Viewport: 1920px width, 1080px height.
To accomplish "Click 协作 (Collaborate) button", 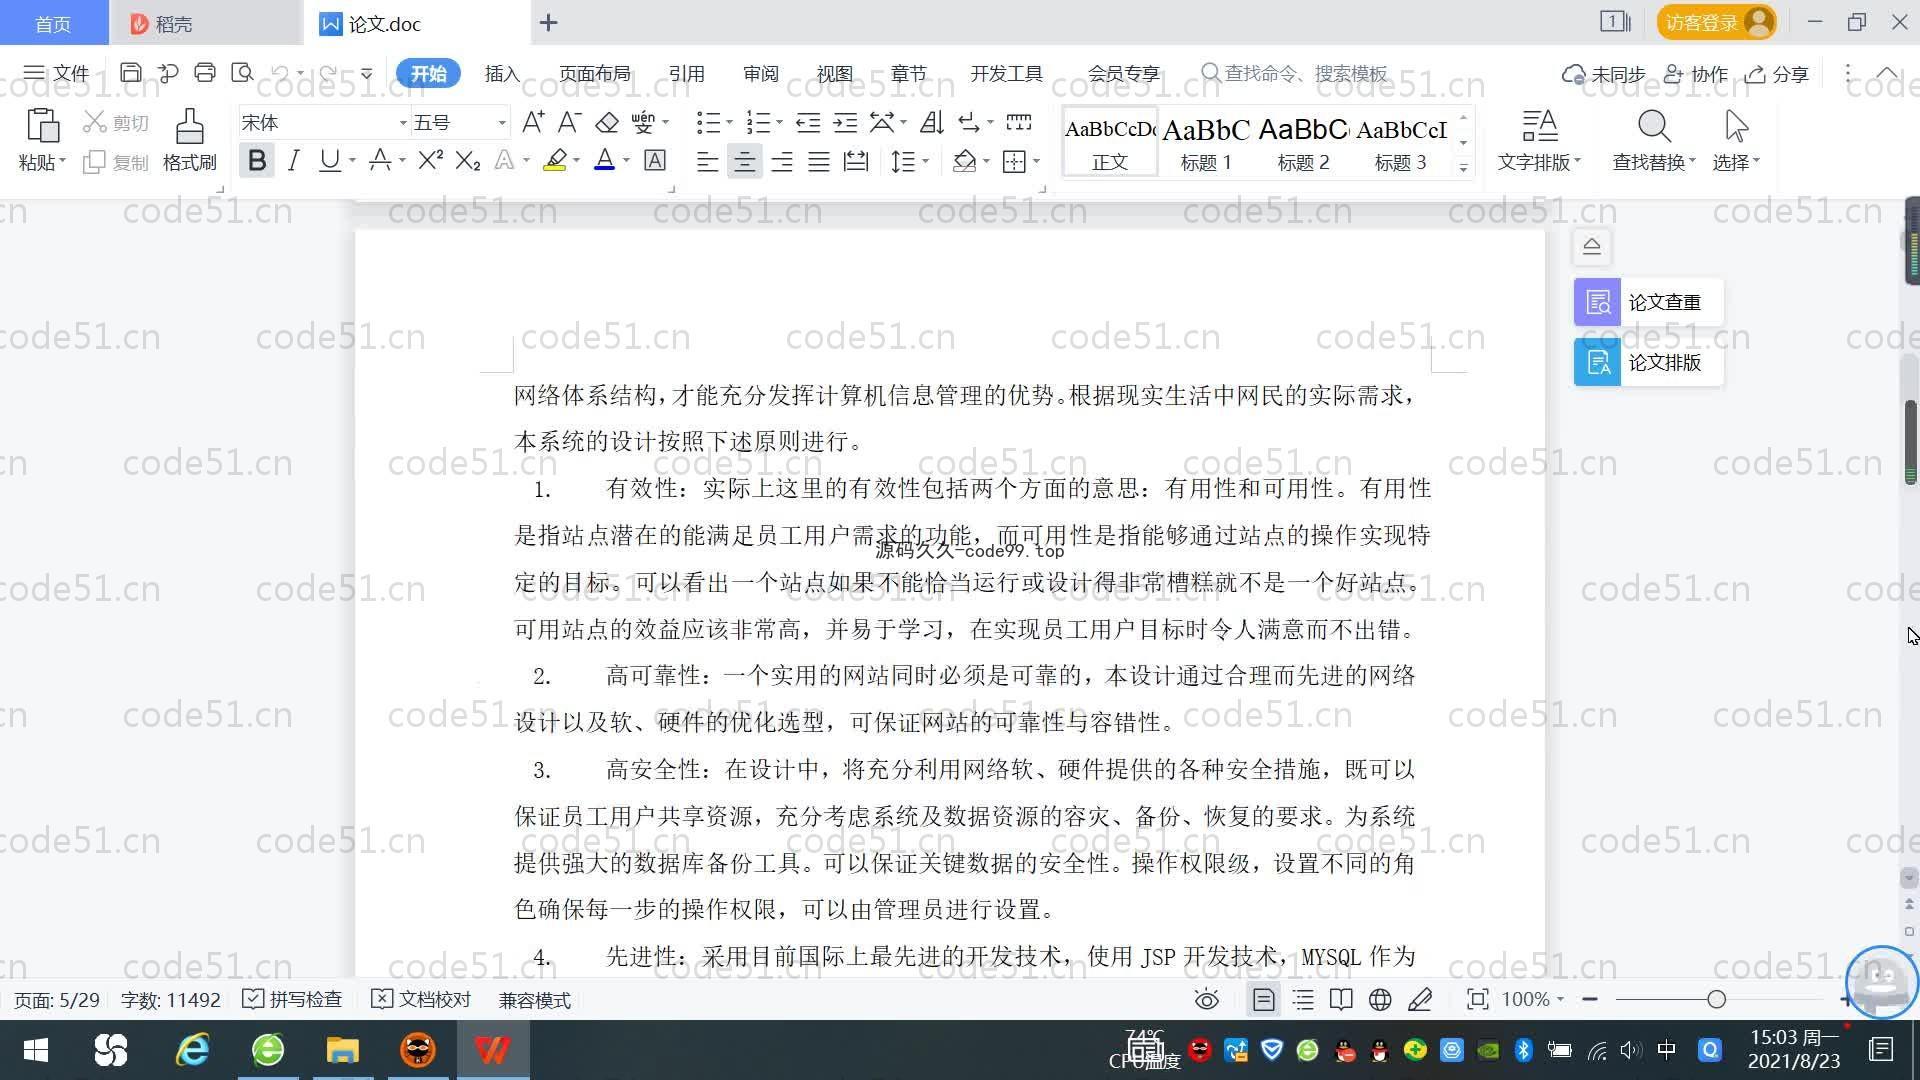I will tap(1696, 74).
